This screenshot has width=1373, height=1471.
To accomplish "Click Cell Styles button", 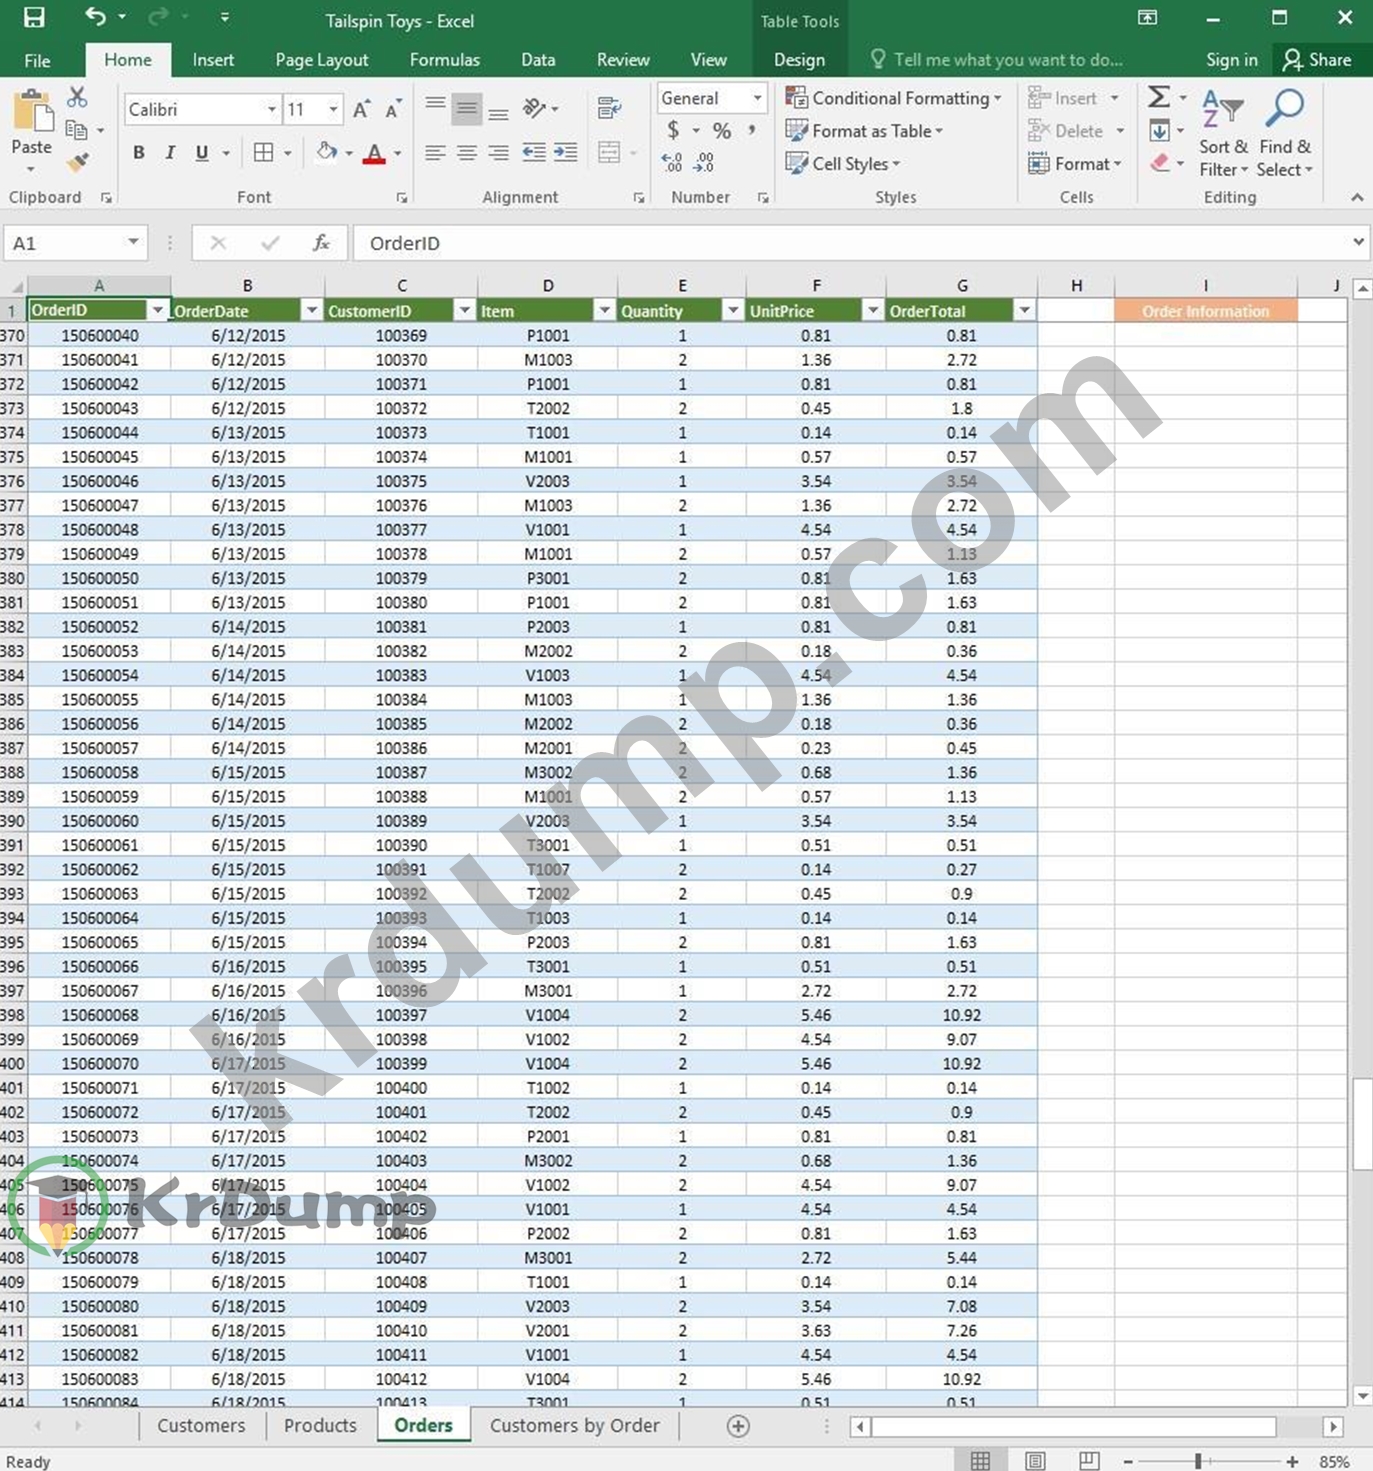I will (x=843, y=163).
